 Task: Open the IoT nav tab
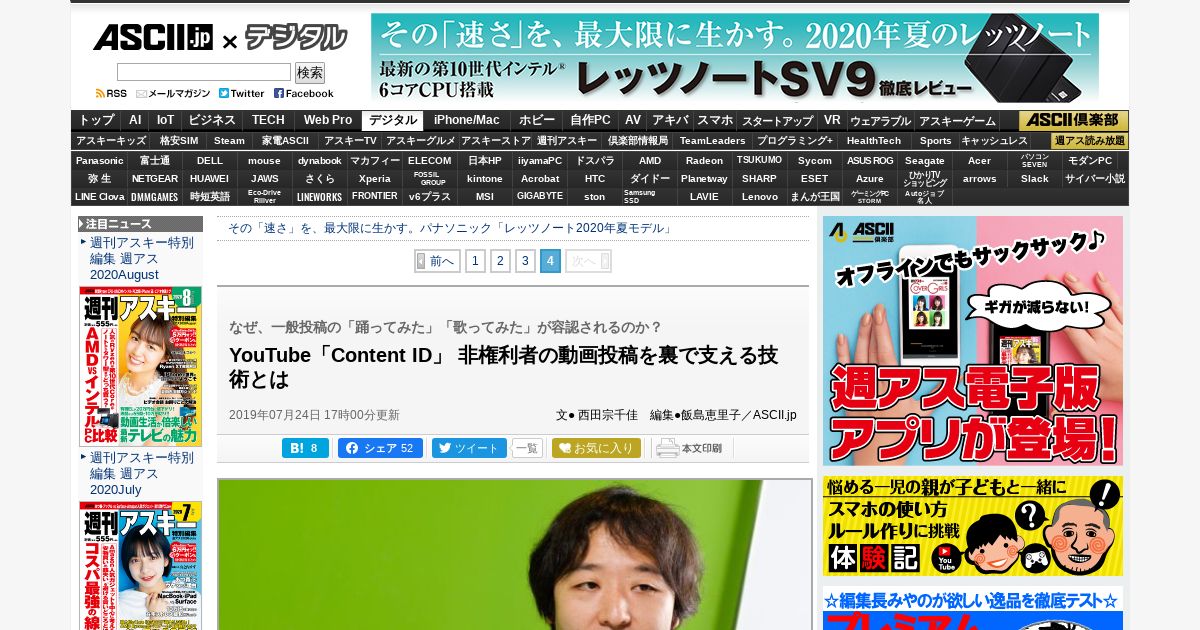click(165, 120)
